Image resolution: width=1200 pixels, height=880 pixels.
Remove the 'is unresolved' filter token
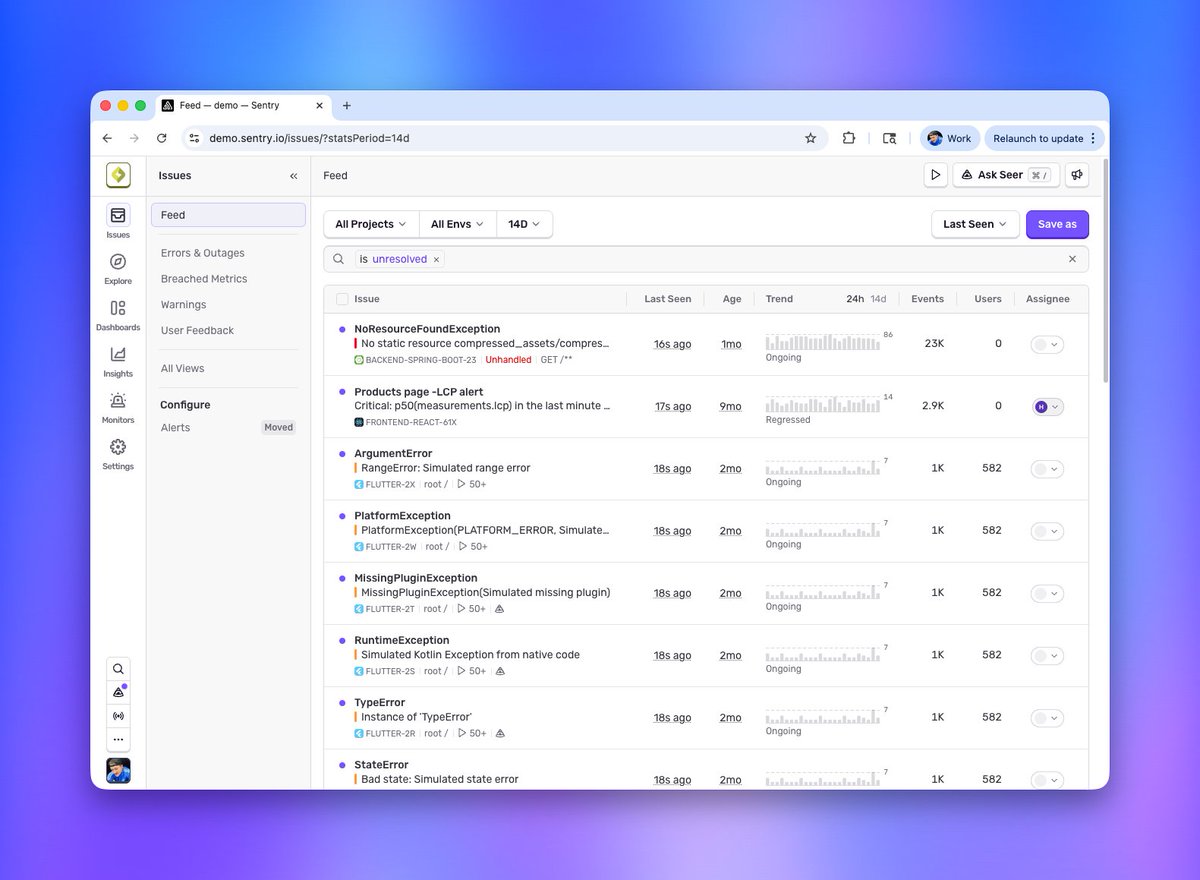coord(436,259)
